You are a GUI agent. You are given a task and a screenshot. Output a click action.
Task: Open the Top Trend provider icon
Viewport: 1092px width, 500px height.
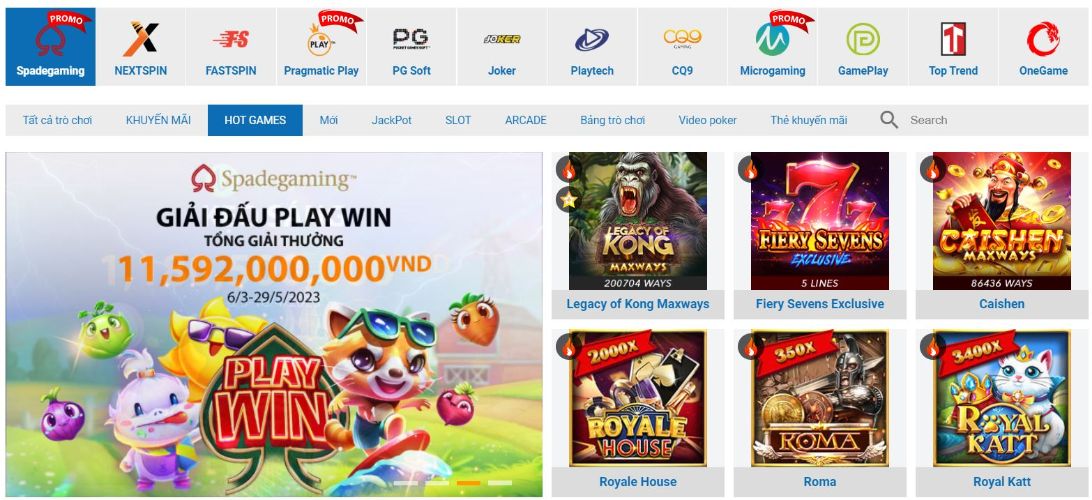[x=953, y=39]
